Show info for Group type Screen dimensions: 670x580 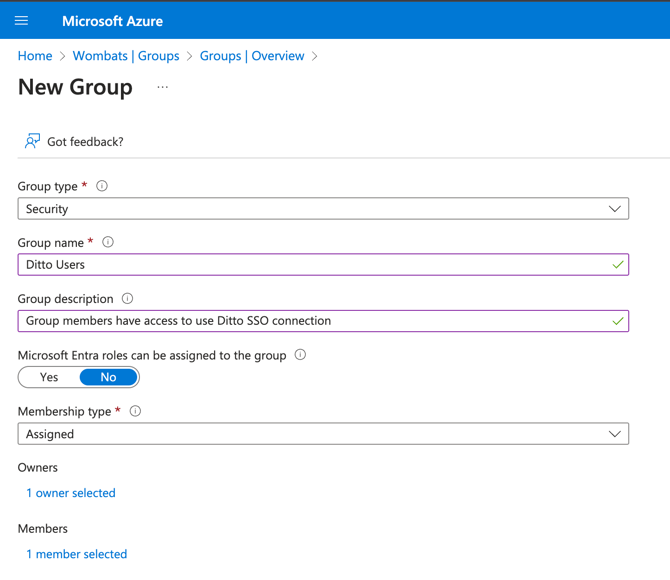tap(102, 186)
